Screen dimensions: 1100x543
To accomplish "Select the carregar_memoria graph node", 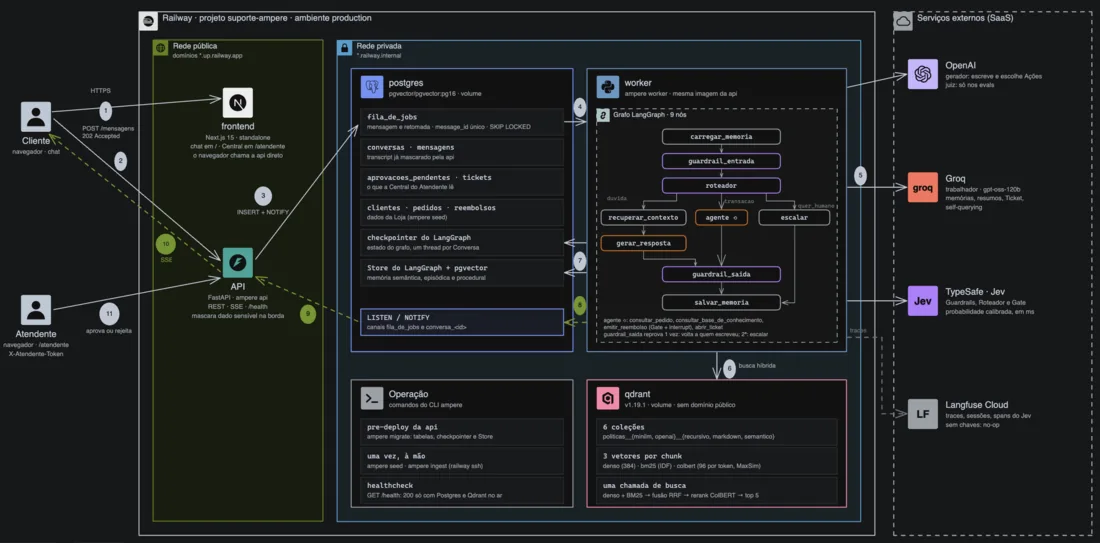I will [x=721, y=136].
